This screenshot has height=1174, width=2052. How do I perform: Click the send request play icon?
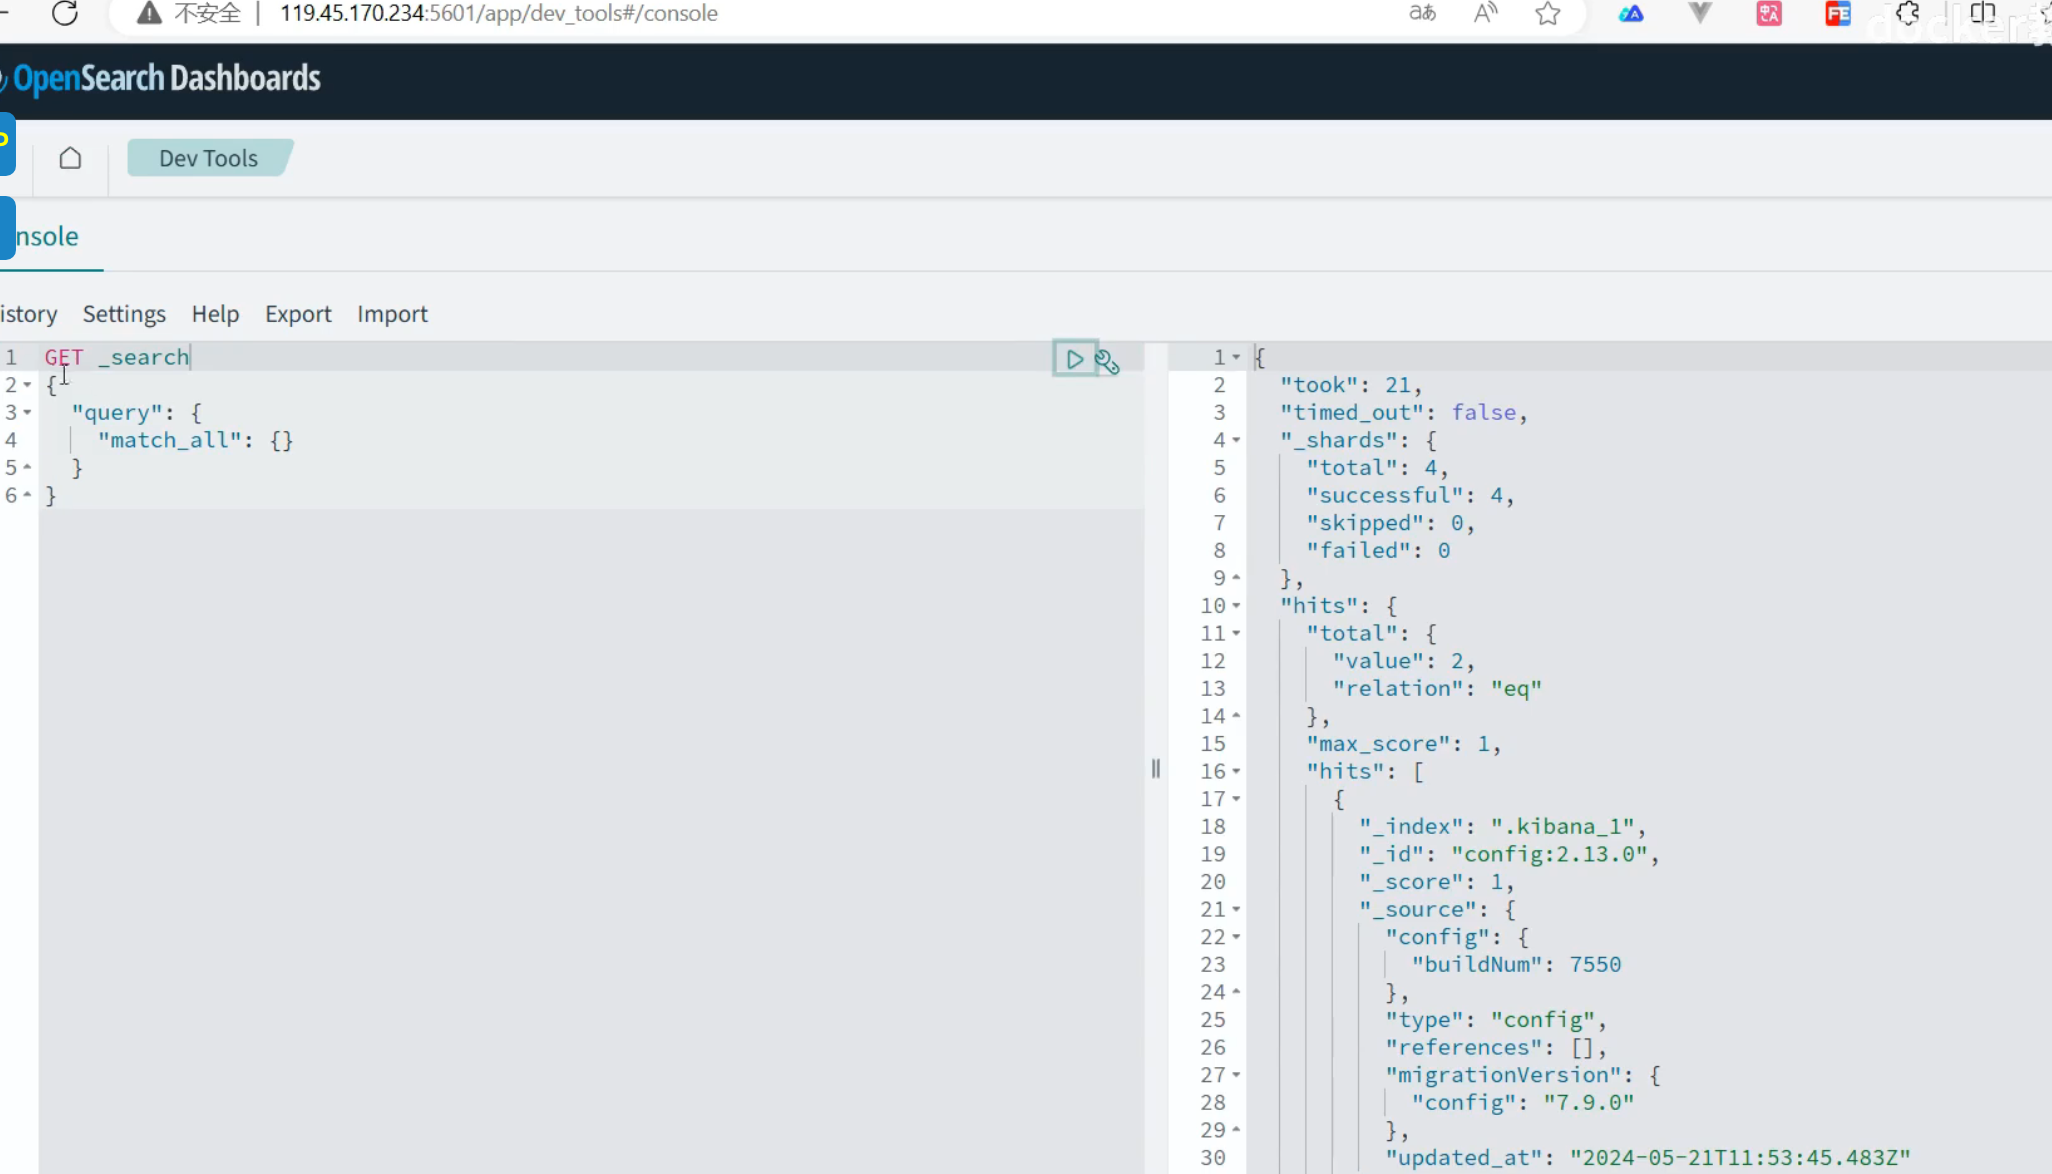[x=1074, y=359]
